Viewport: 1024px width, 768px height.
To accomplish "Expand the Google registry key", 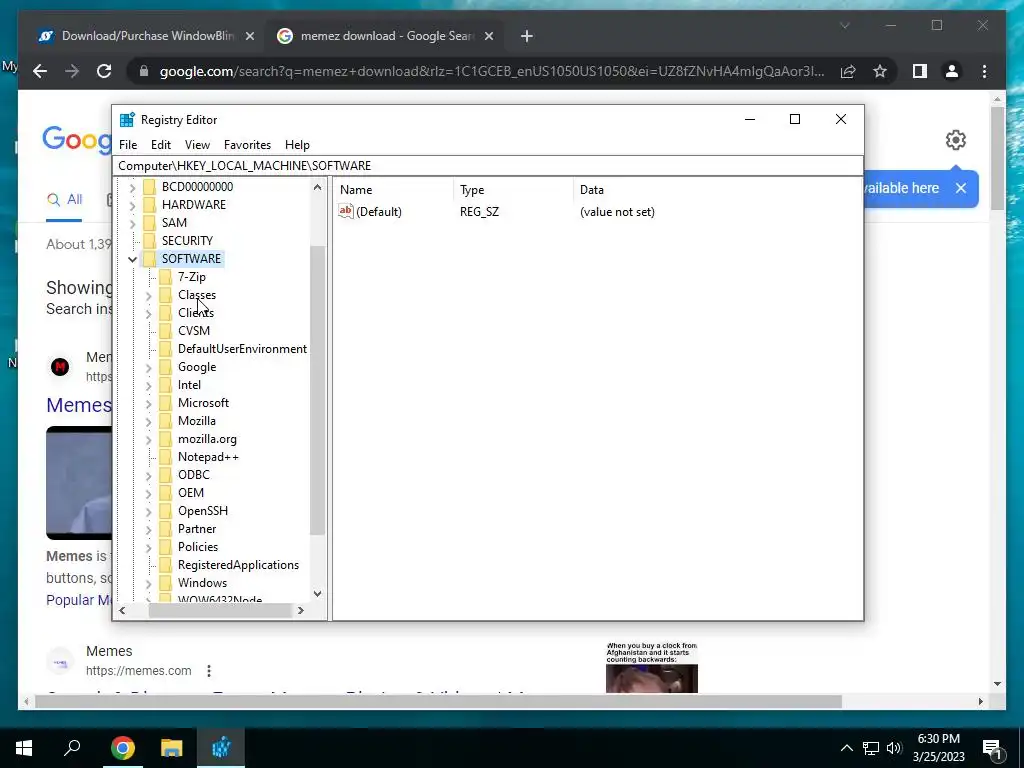I will [149, 368].
